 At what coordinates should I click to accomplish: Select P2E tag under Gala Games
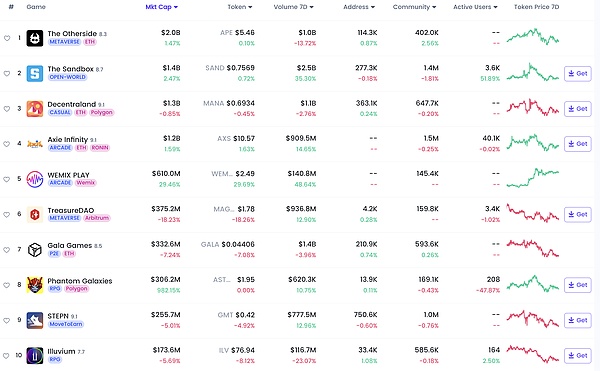pos(54,254)
